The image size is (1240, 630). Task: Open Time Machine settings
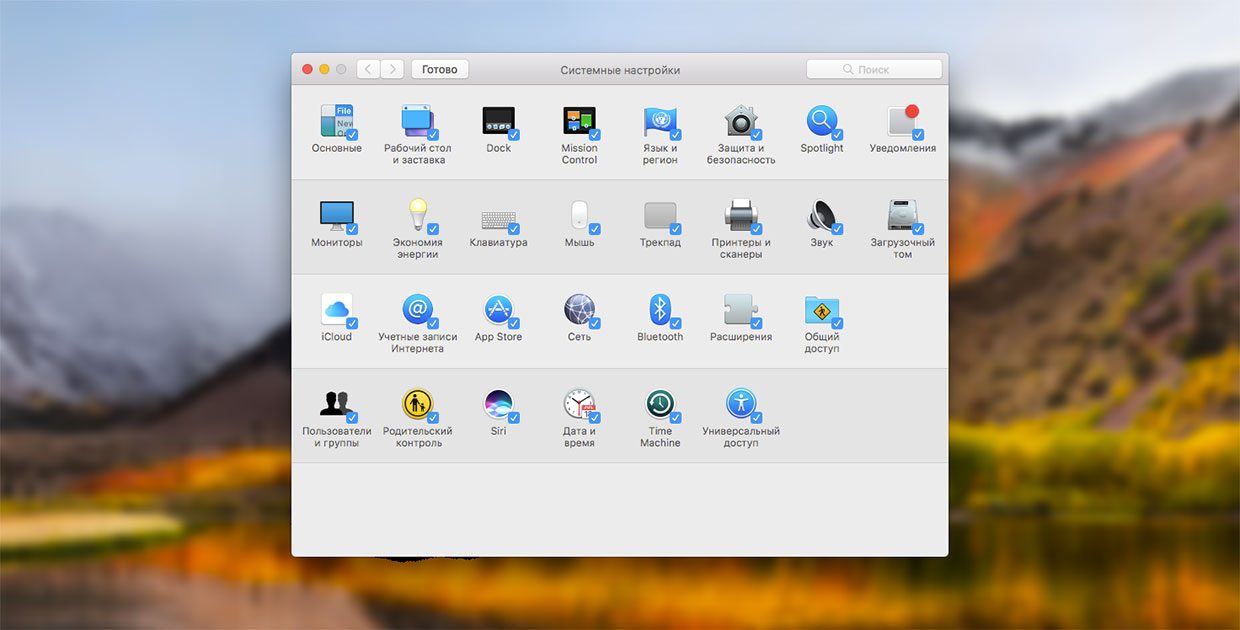coord(660,404)
